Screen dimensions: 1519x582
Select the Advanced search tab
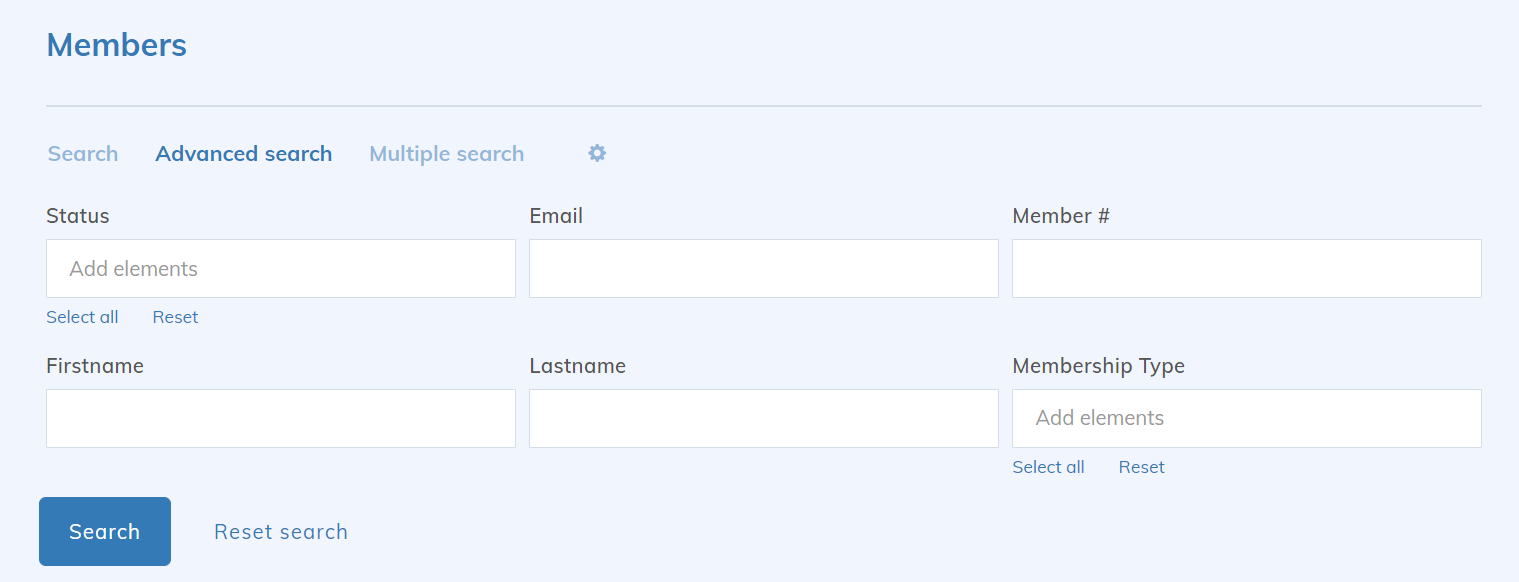coord(243,154)
